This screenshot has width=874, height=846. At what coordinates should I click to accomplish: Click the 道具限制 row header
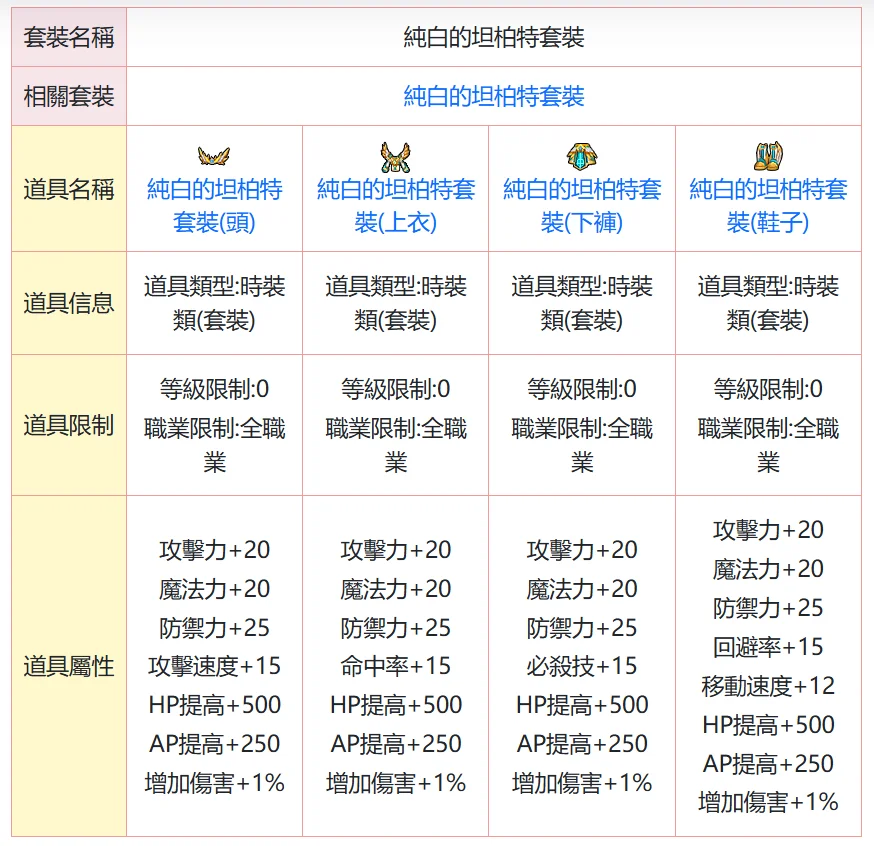[69, 425]
